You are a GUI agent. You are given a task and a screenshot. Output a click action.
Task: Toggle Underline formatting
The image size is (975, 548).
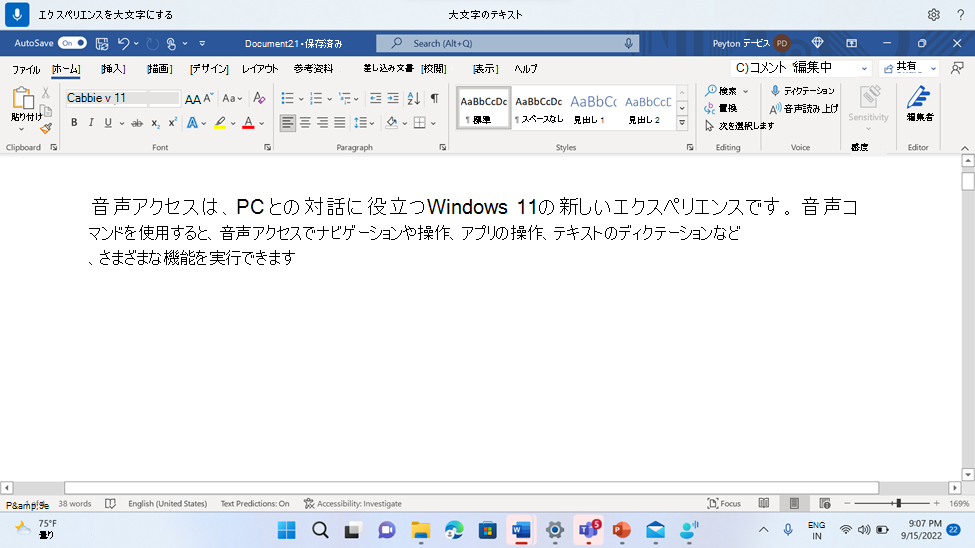point(108,123)
